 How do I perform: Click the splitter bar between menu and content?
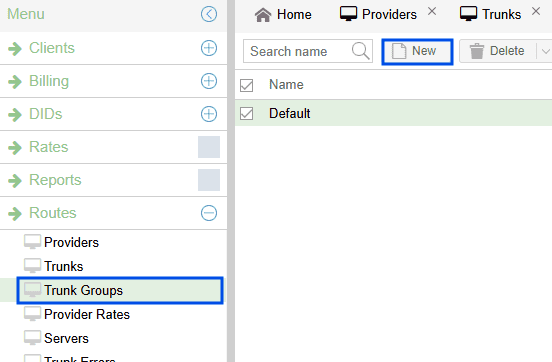coord(231,181)
